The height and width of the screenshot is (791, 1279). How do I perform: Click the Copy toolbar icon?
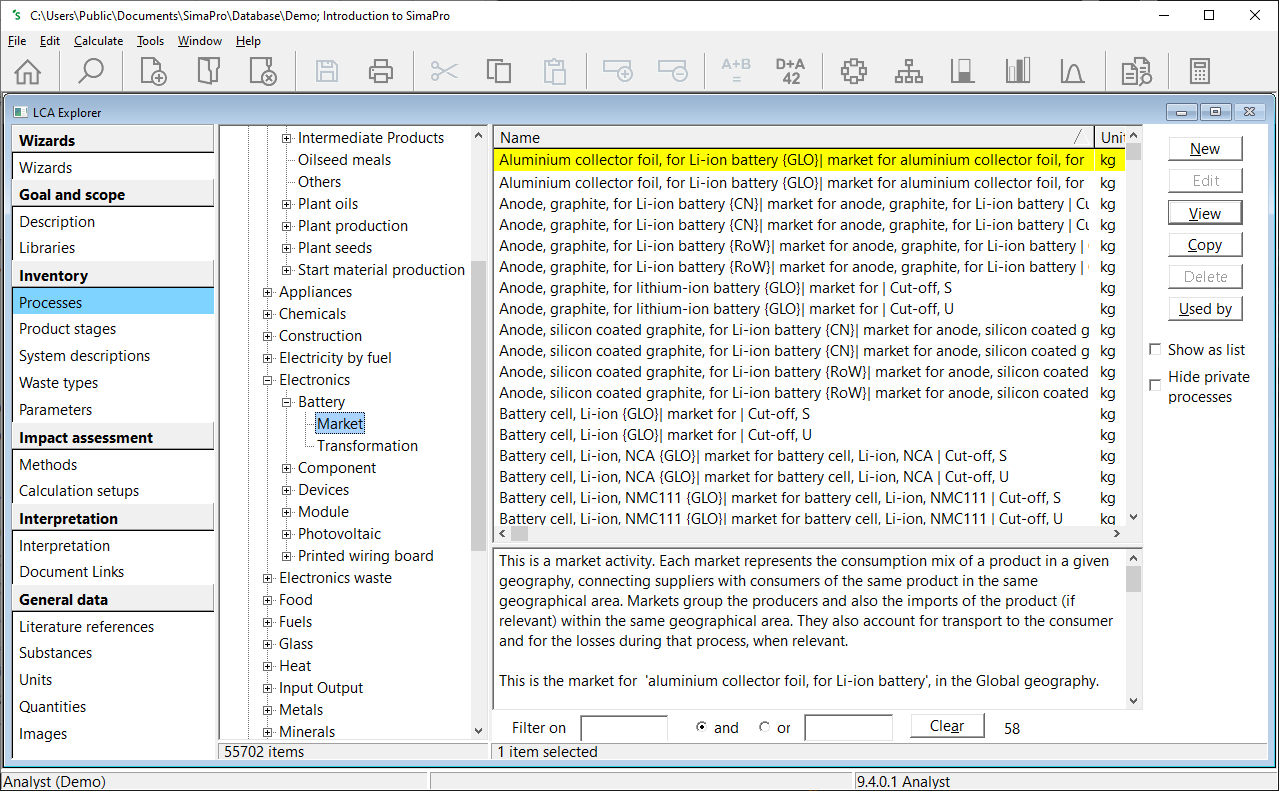(499, 71)
